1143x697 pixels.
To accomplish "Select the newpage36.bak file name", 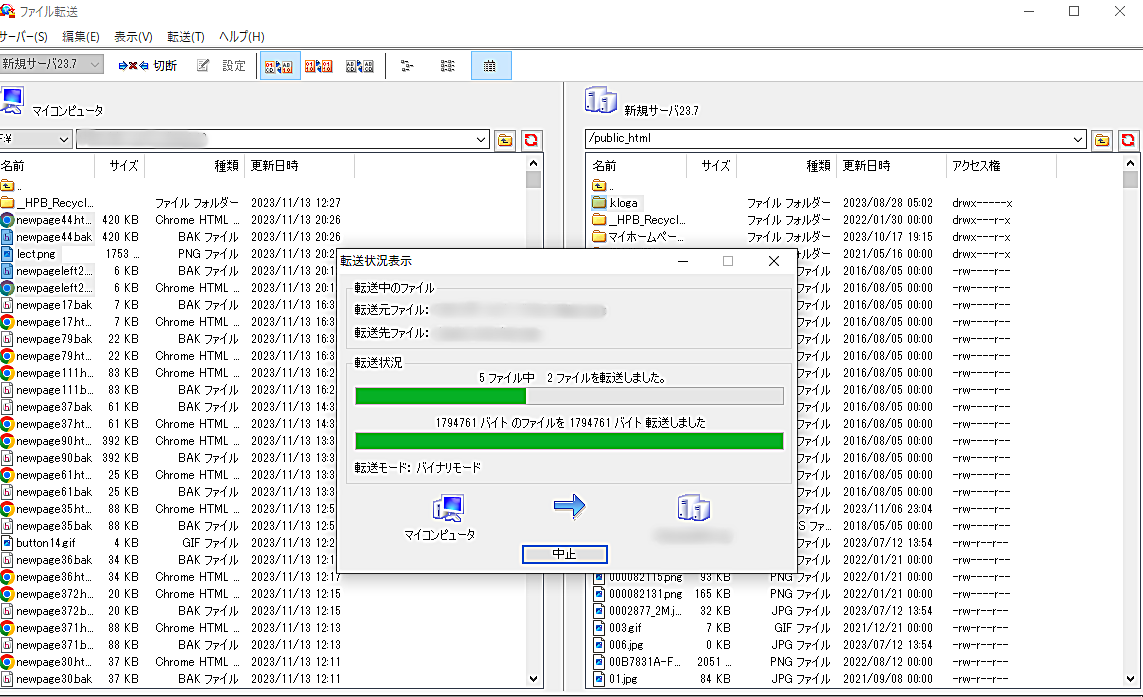I will tap(54, 560).
